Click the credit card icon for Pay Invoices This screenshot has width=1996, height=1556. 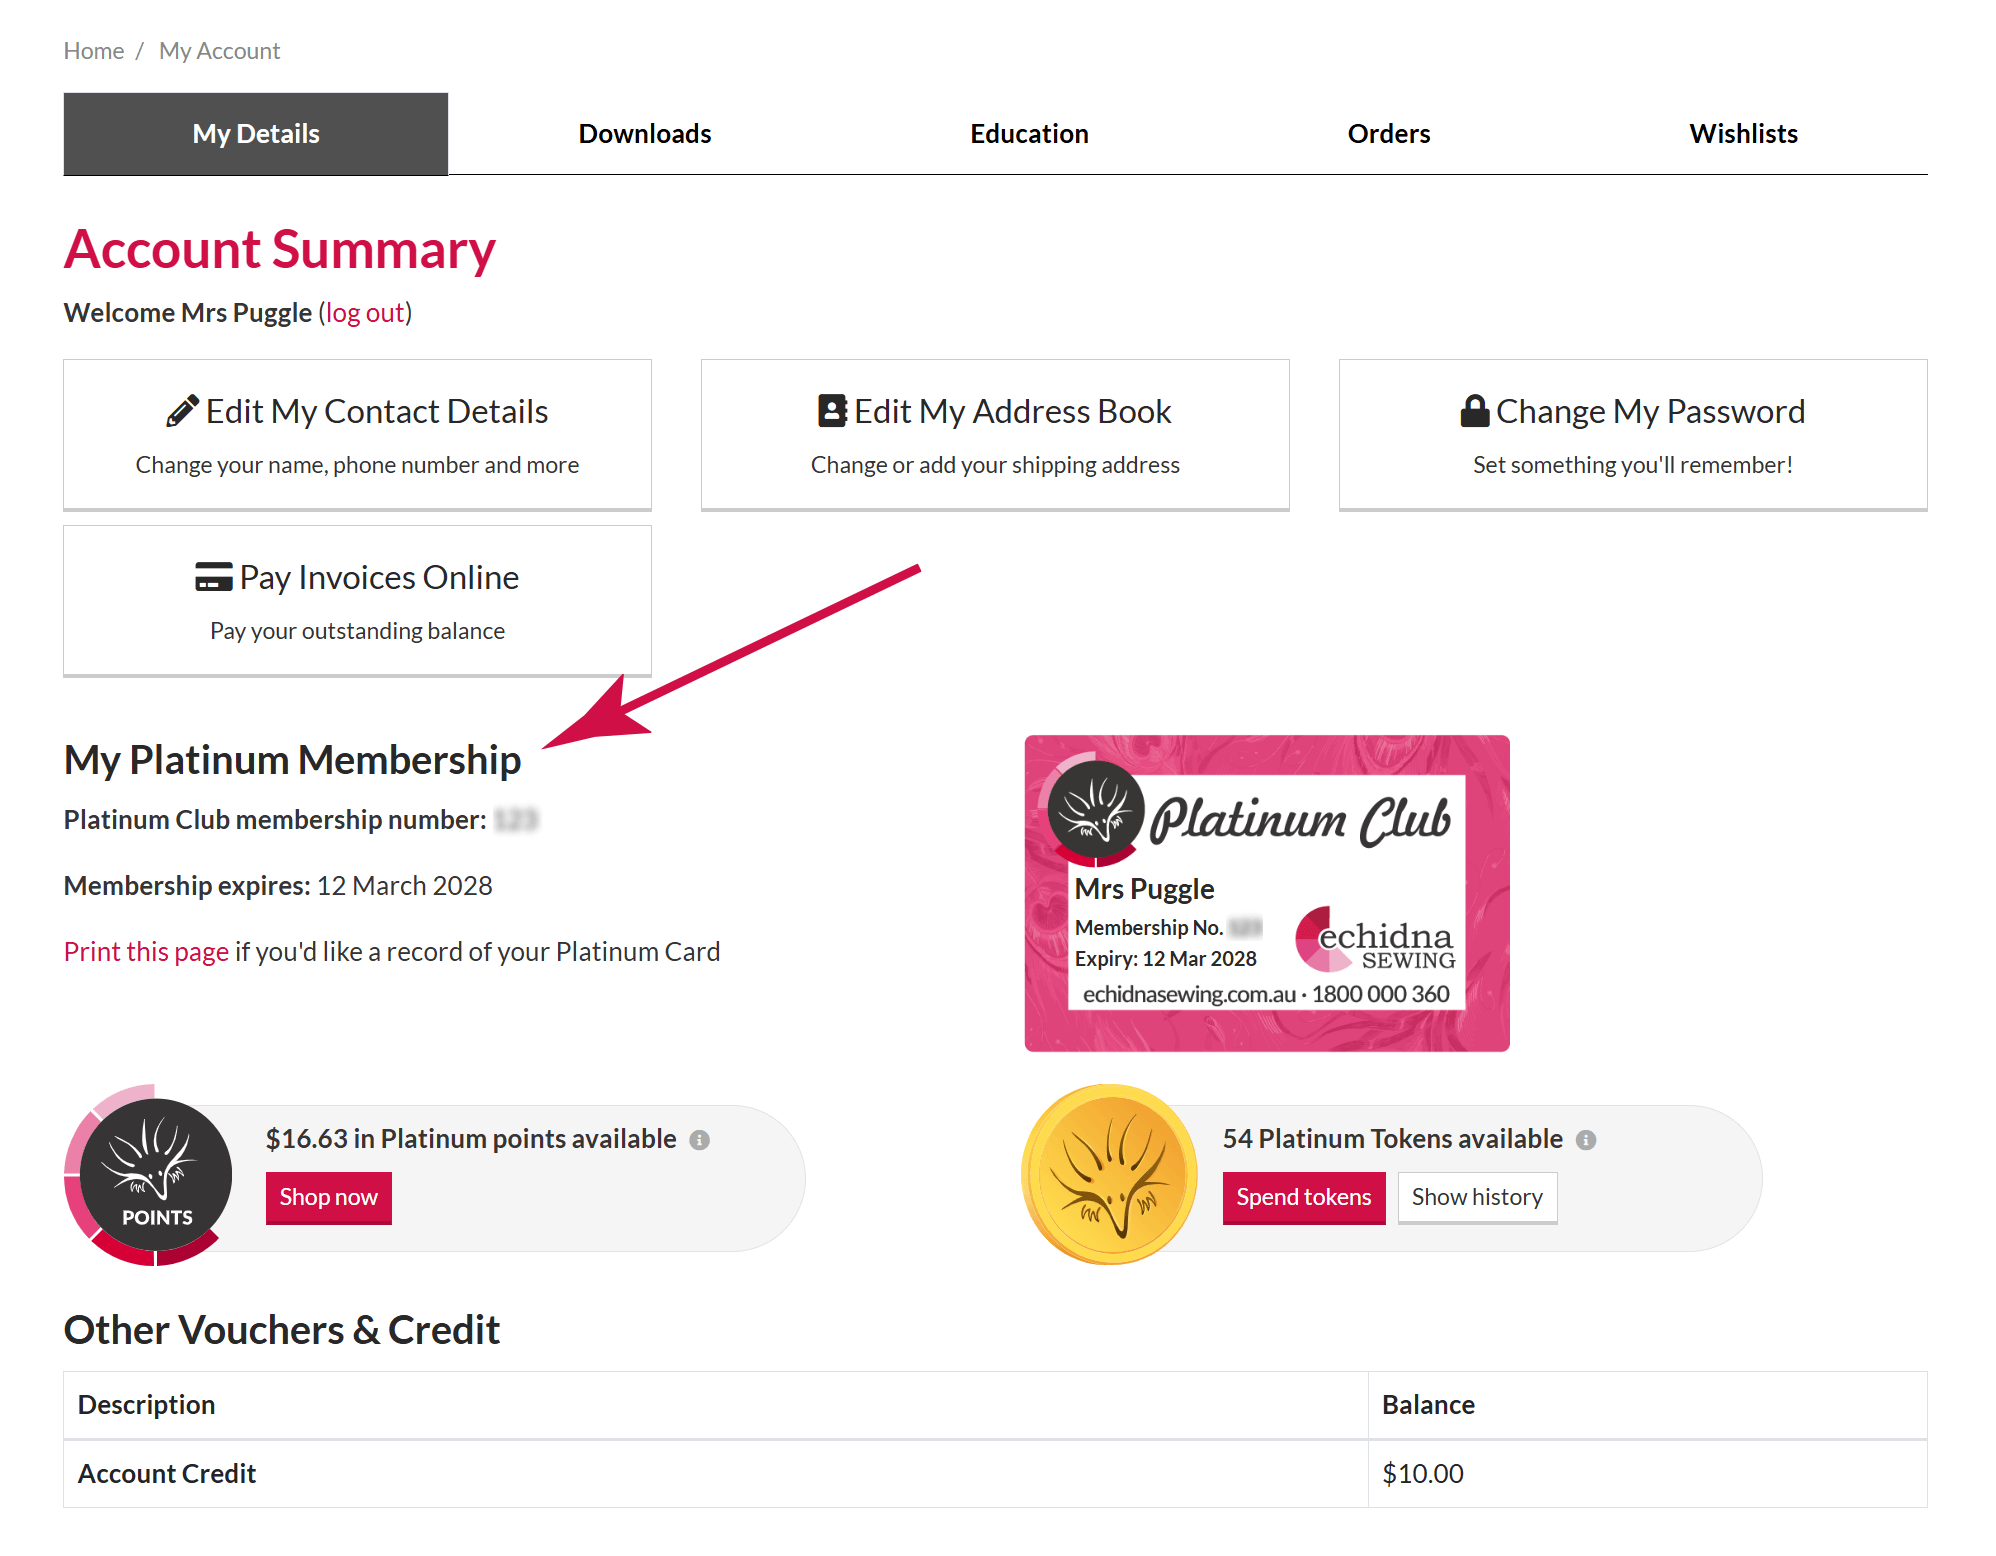[214, 577]
